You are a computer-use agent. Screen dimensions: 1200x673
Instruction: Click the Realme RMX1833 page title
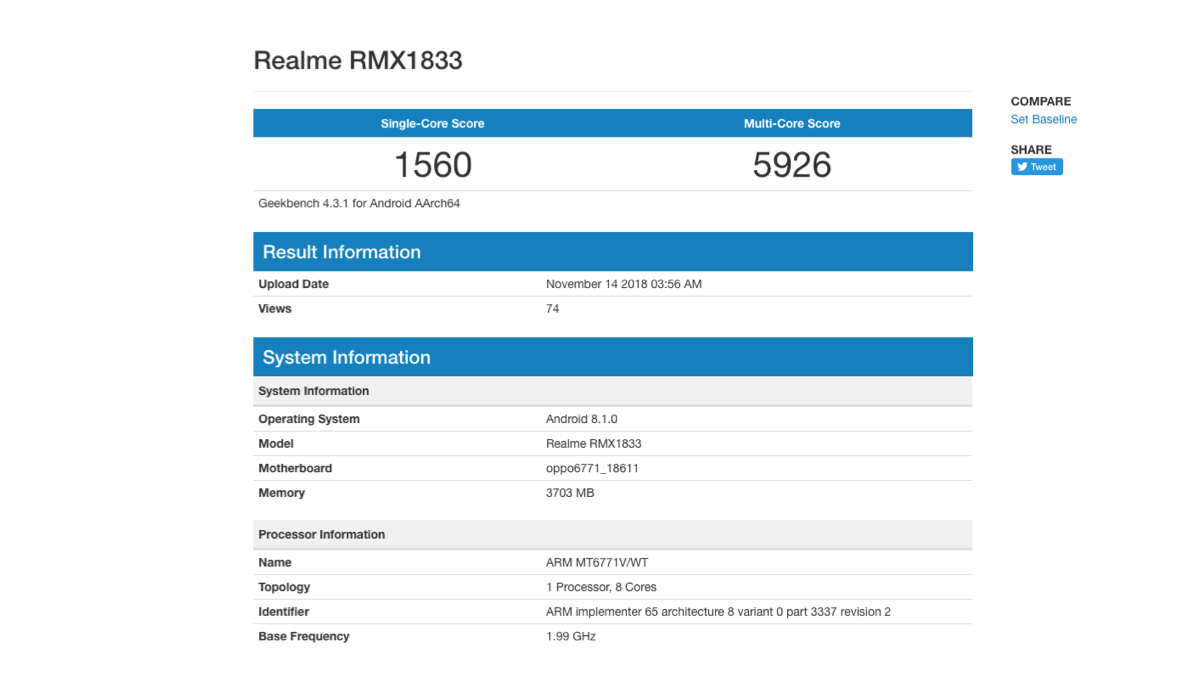click(358, 60)
